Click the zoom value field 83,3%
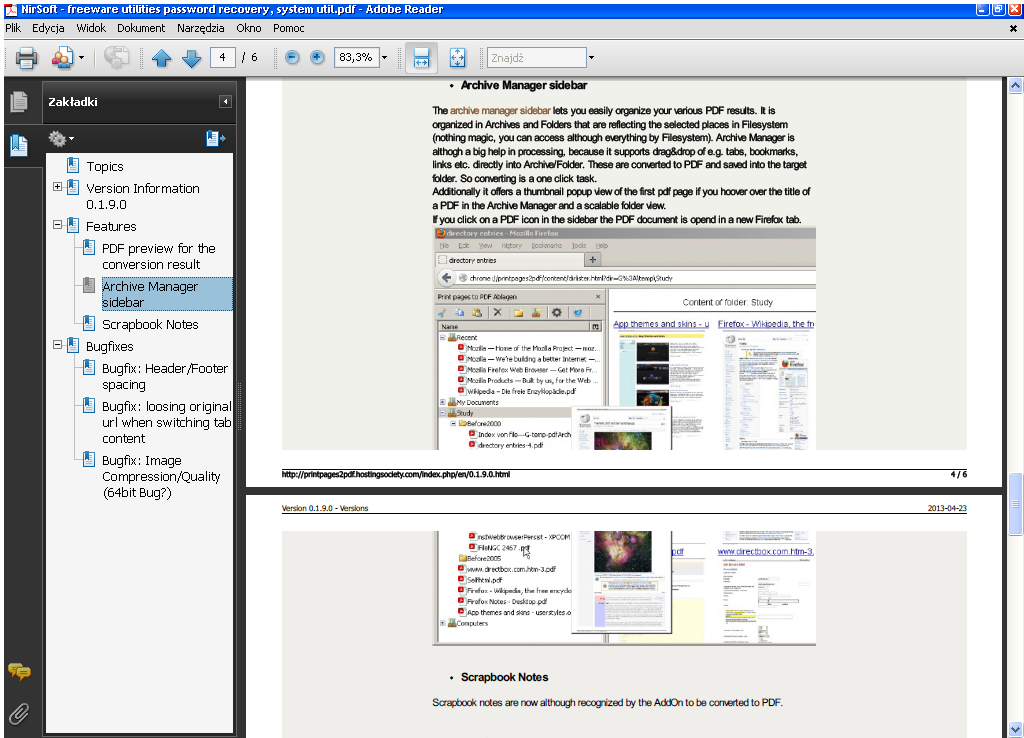 [357, 57]
